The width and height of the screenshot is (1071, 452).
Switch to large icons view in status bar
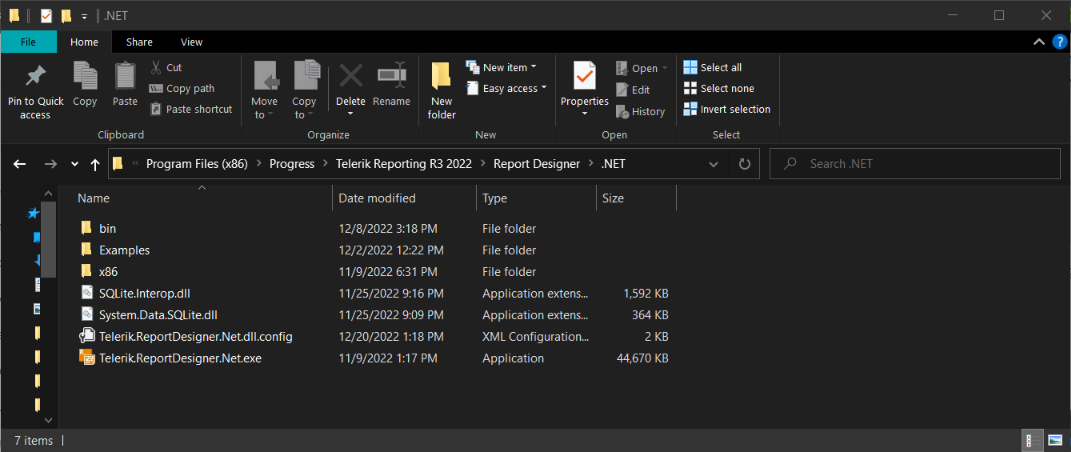coord(1055,440)
